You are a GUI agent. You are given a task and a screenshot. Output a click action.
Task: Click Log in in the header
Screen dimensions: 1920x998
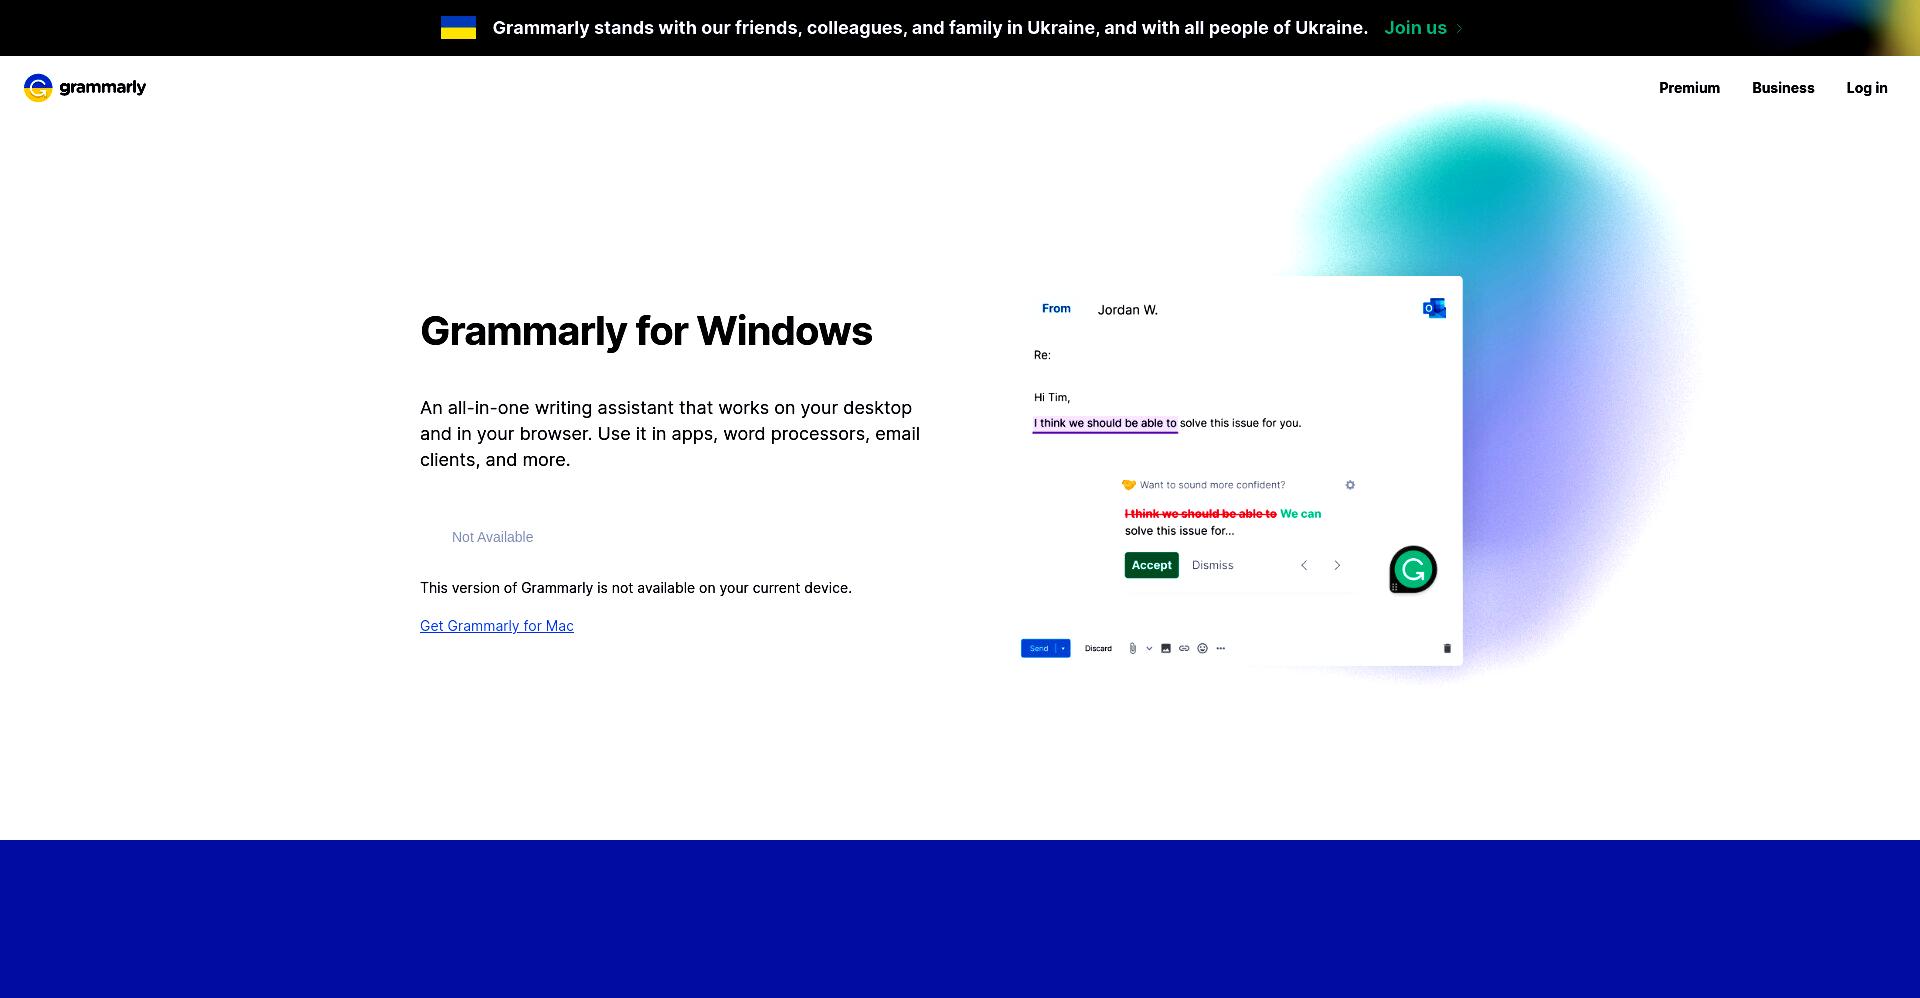[1866, 88]
